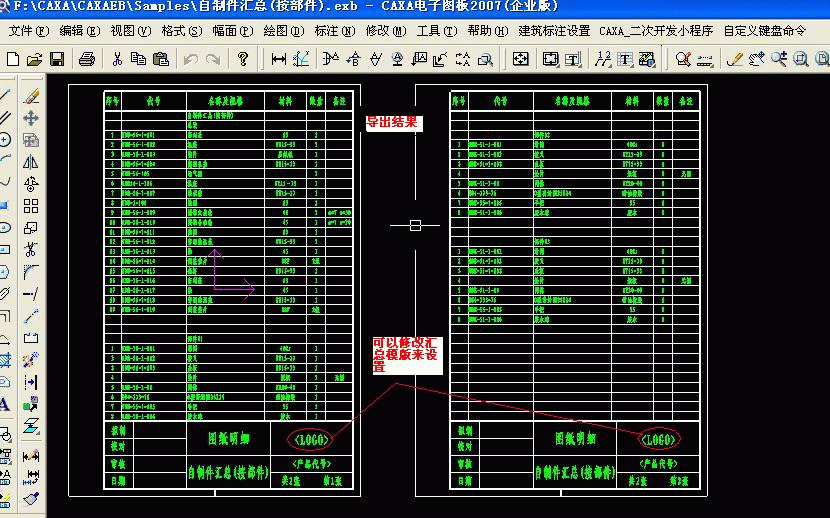The width and height of the screenshot is (830, 518).
Task: Save the drawing with the floppy disk icon
Action: [57, 59]
